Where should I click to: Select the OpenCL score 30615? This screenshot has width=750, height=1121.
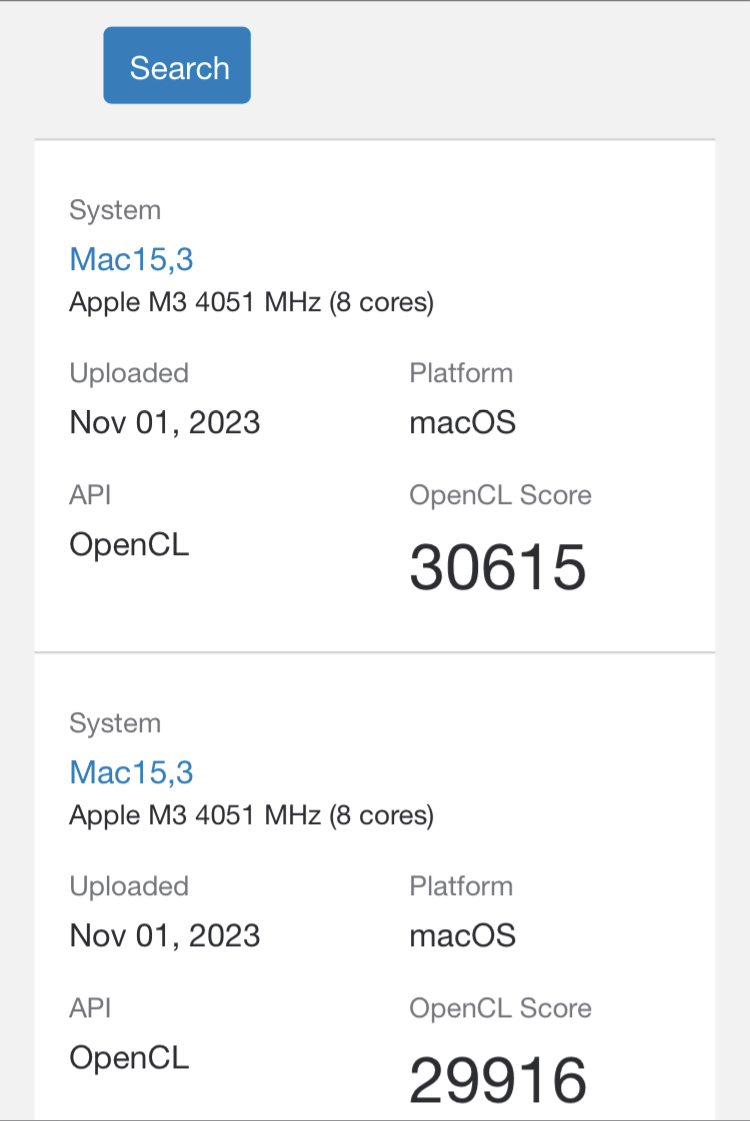498,567
